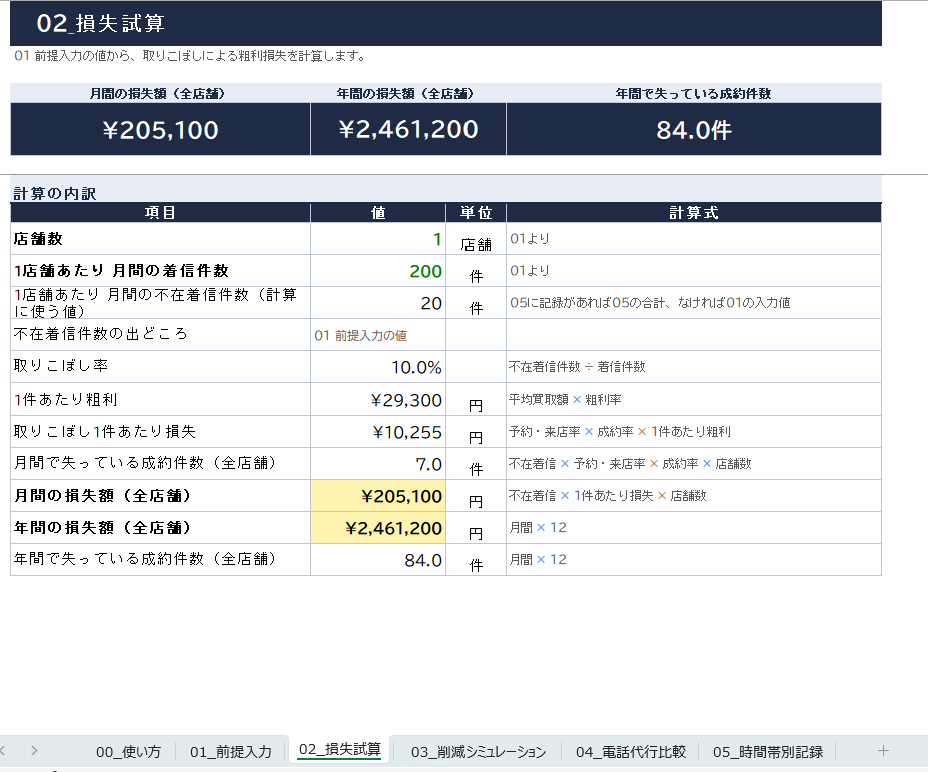This screenshot has width=928, height=772.
Task: Click the 05に記録があれば05の合計 formula note
Action: click(694, 303)
